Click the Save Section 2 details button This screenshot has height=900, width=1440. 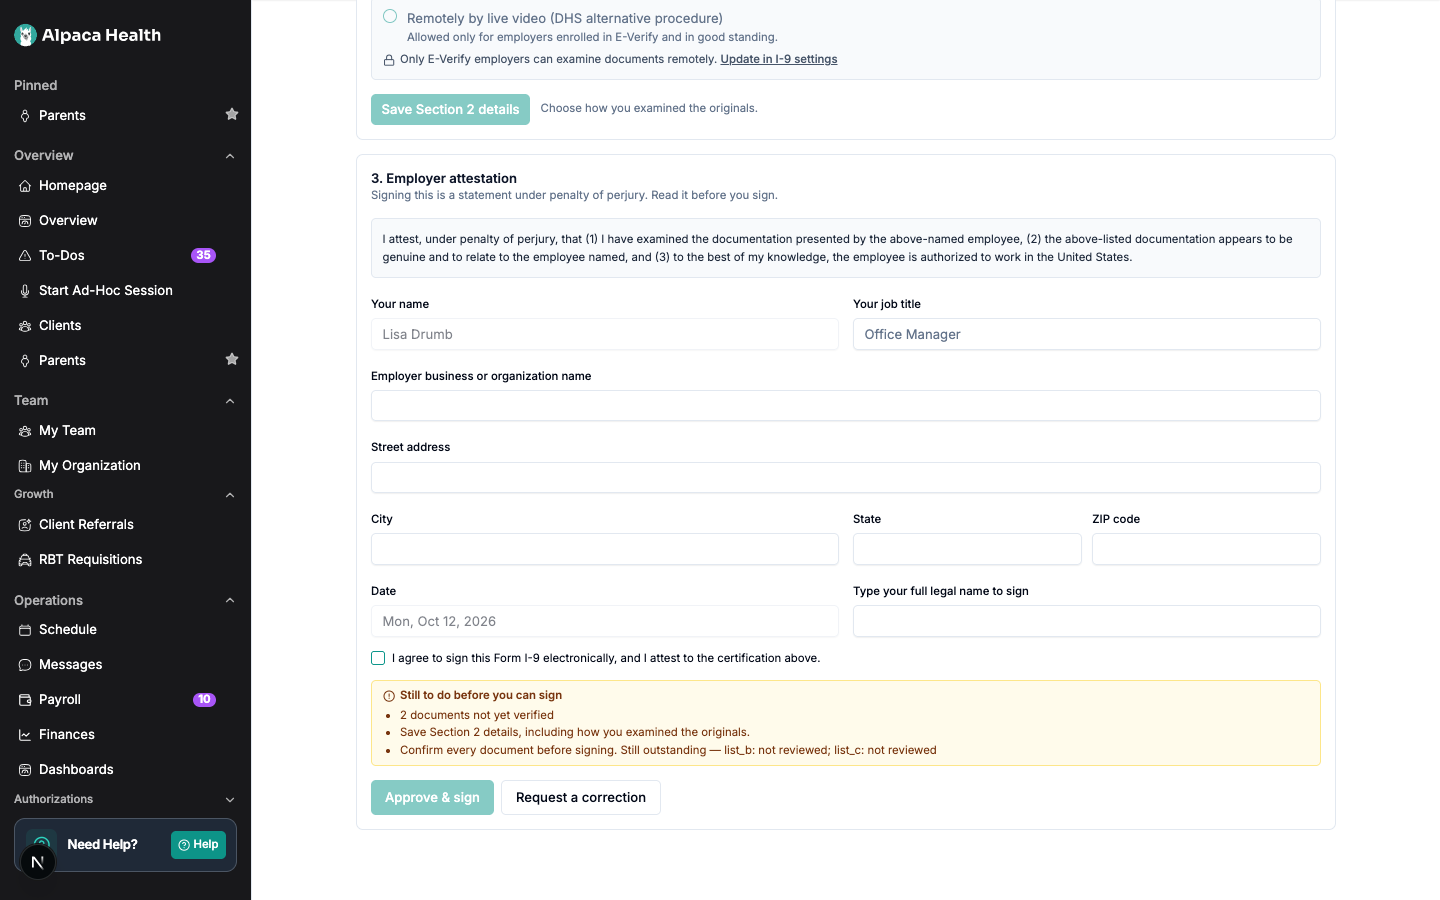pos(450,109)
